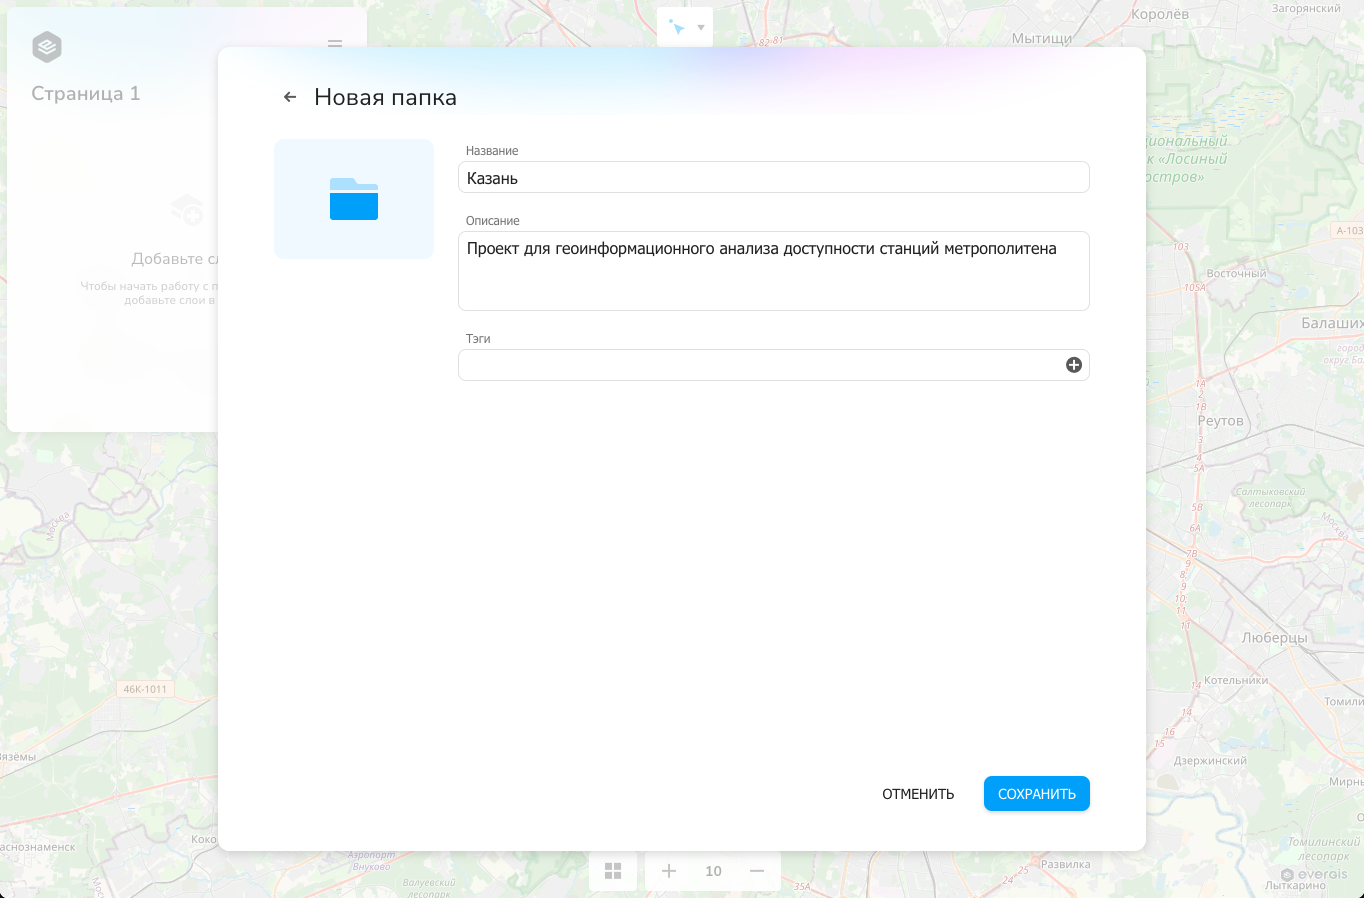Expand the cursor tool dropdown arrow
The width and height of the screenshot is (1364, 898).
(701, 28)
